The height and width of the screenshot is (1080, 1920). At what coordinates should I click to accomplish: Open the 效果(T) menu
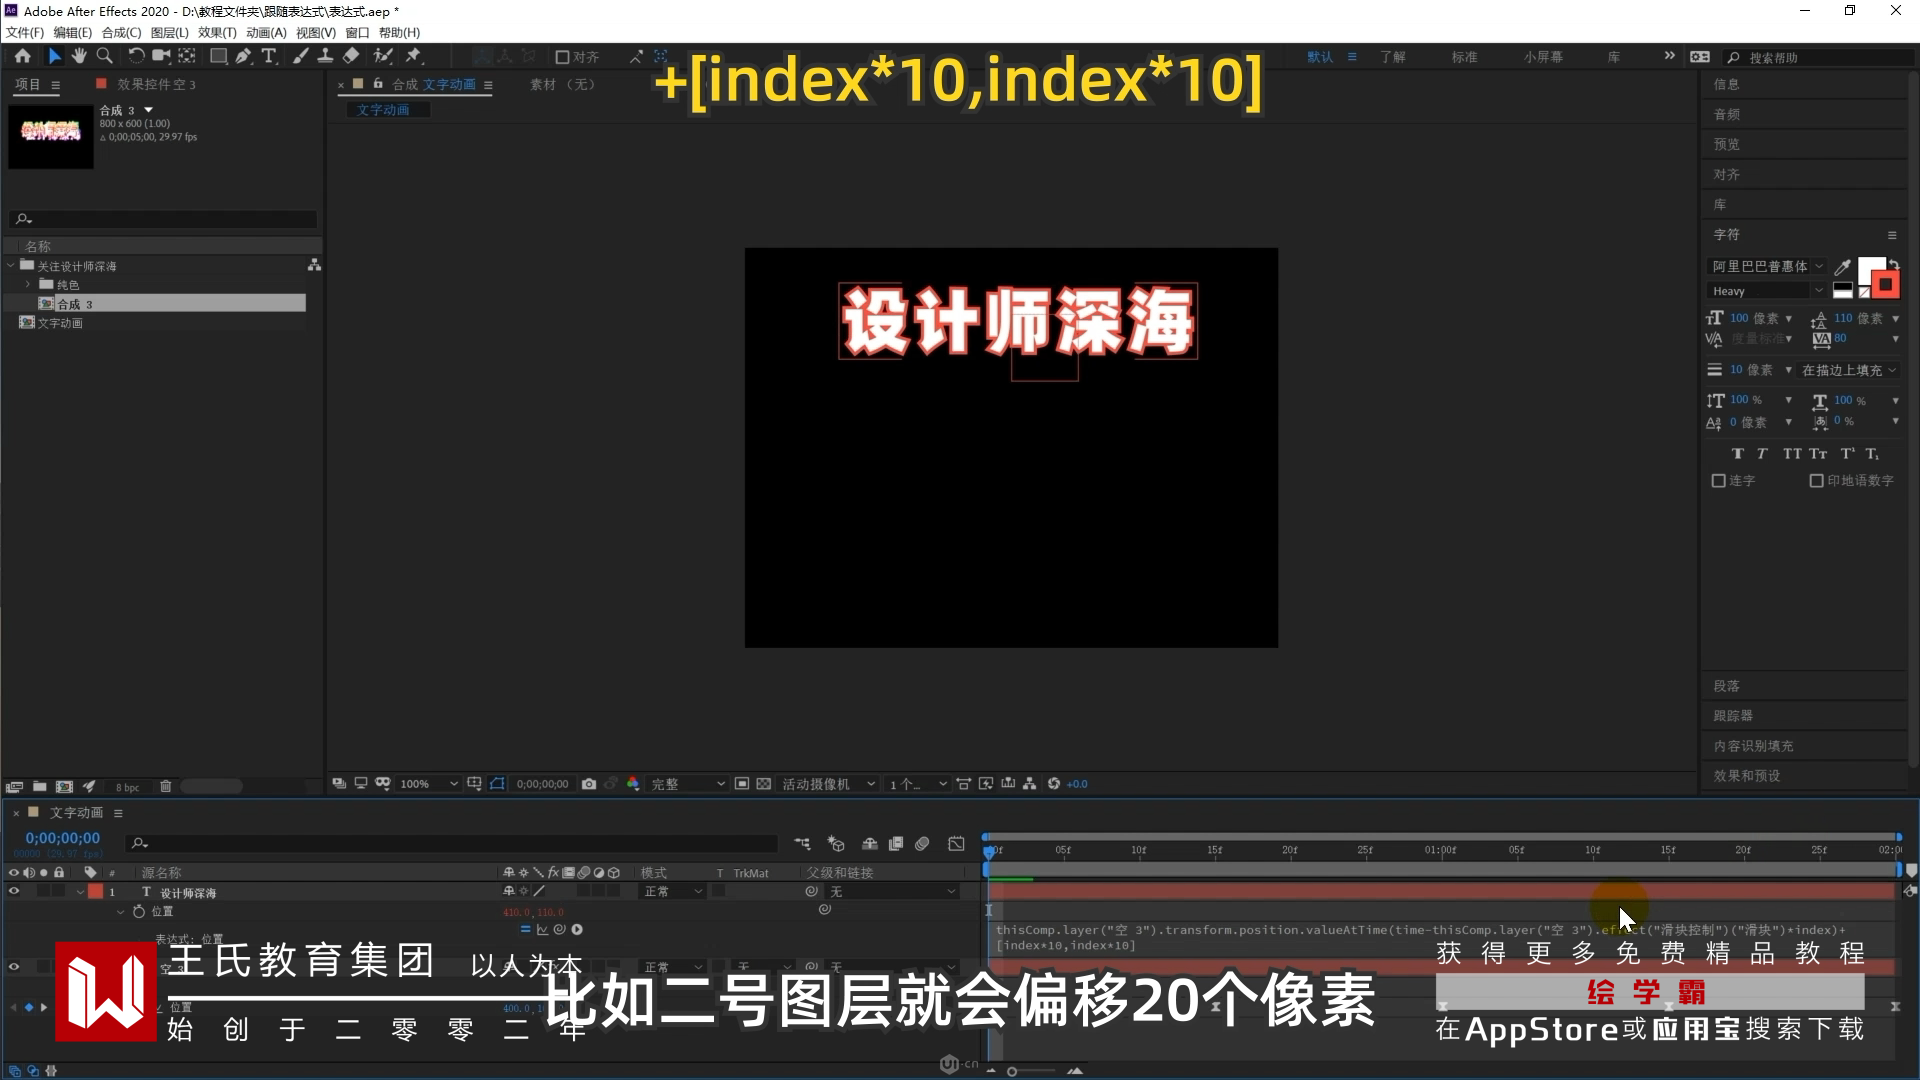(217, 32)
